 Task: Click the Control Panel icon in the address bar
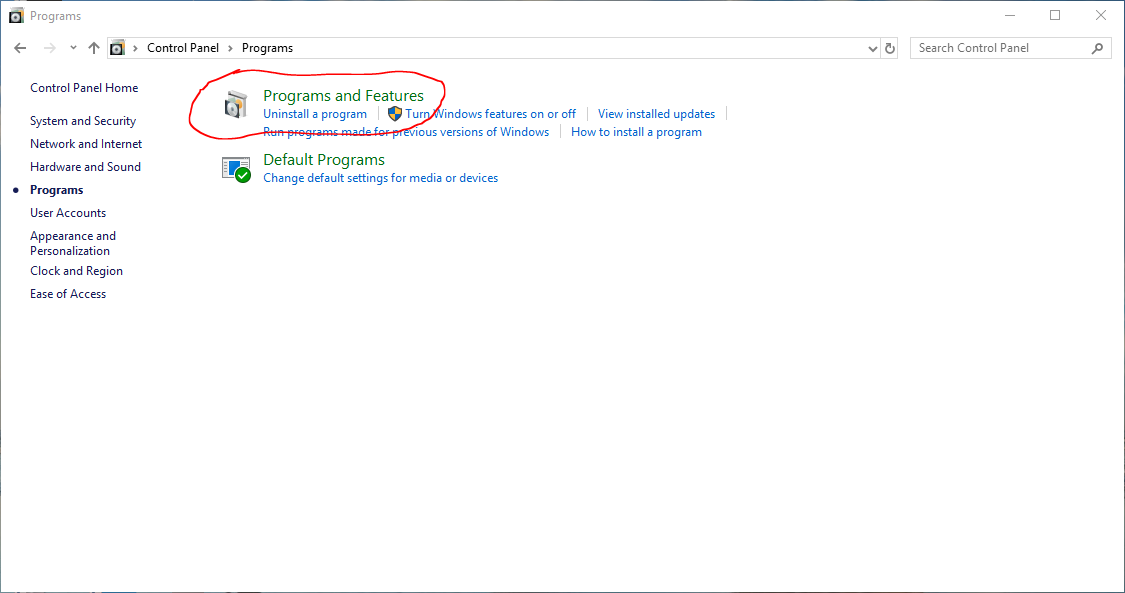(117, 48)
